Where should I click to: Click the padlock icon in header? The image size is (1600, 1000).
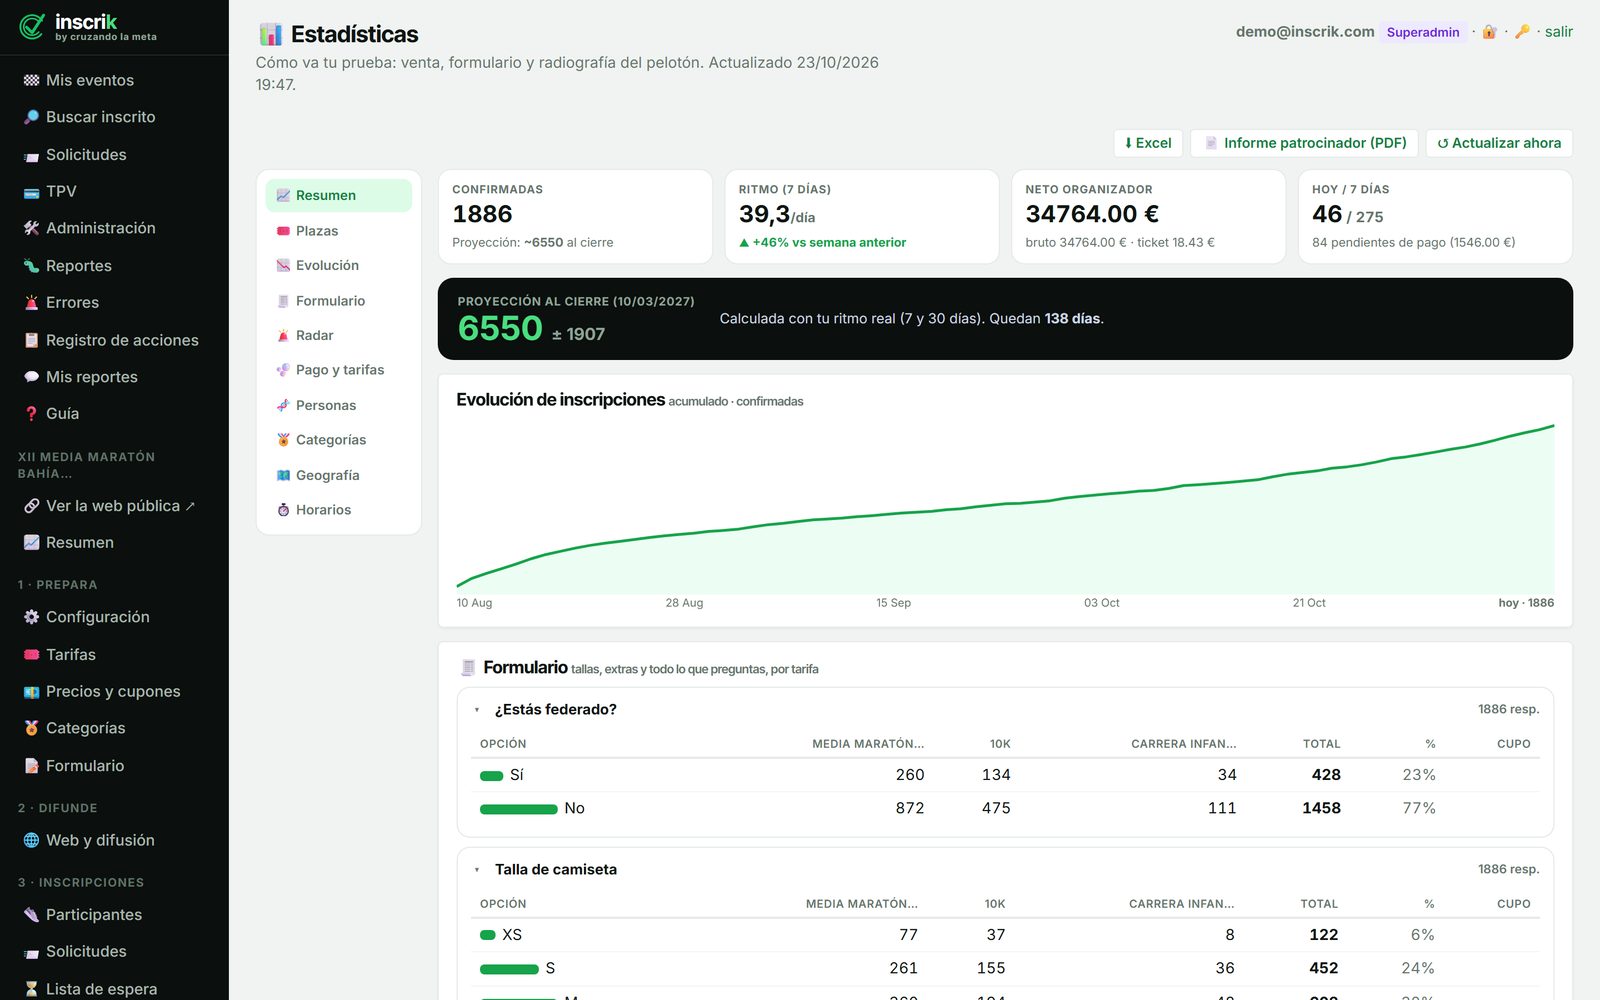coord(1489,32)
